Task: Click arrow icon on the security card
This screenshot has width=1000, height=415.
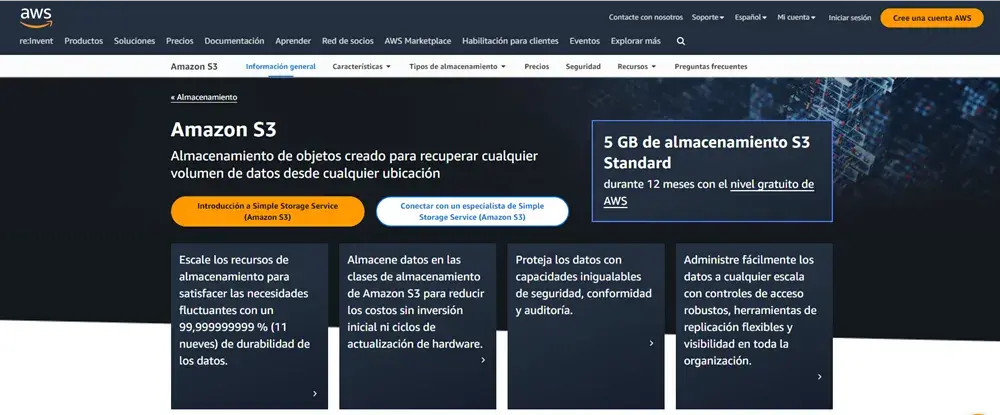Action: pyautogui.click(x=651, y=343)
